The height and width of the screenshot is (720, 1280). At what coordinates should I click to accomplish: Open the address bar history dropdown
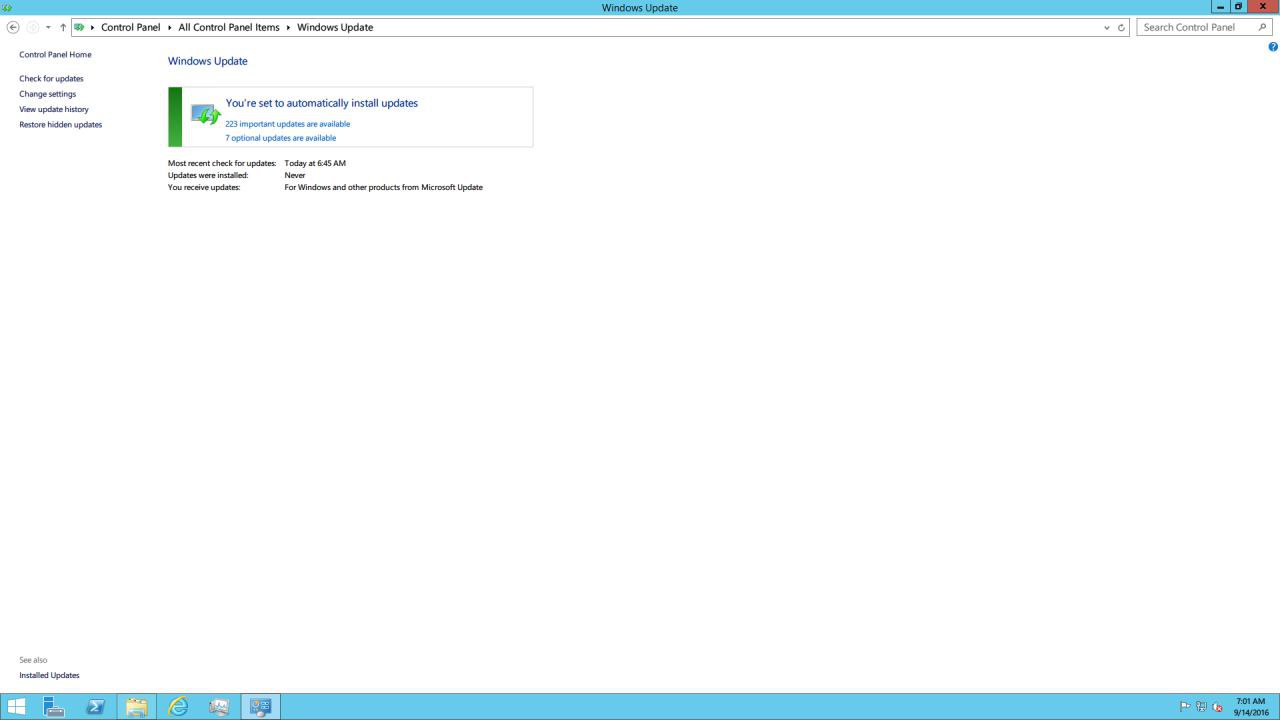tap(1106, 27)
